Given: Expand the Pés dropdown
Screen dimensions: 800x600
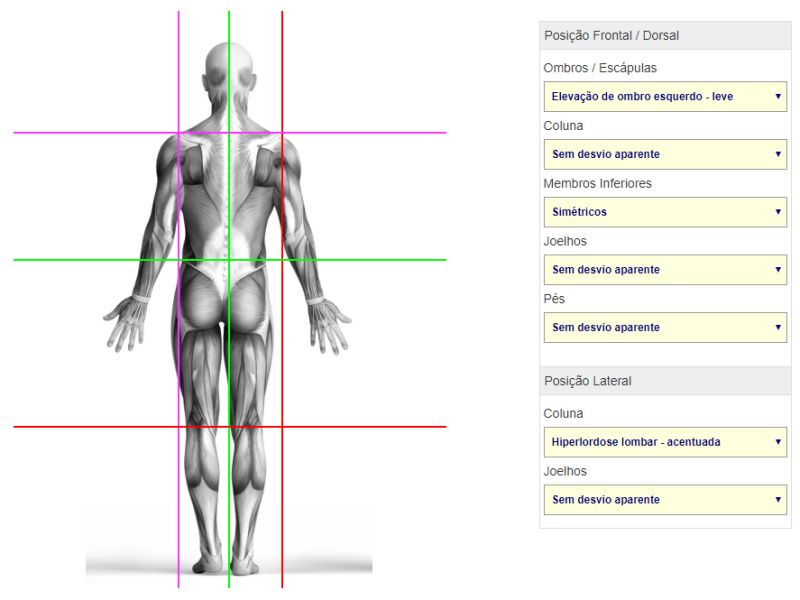Looking at the screenshot, I should tap(665, 328).
